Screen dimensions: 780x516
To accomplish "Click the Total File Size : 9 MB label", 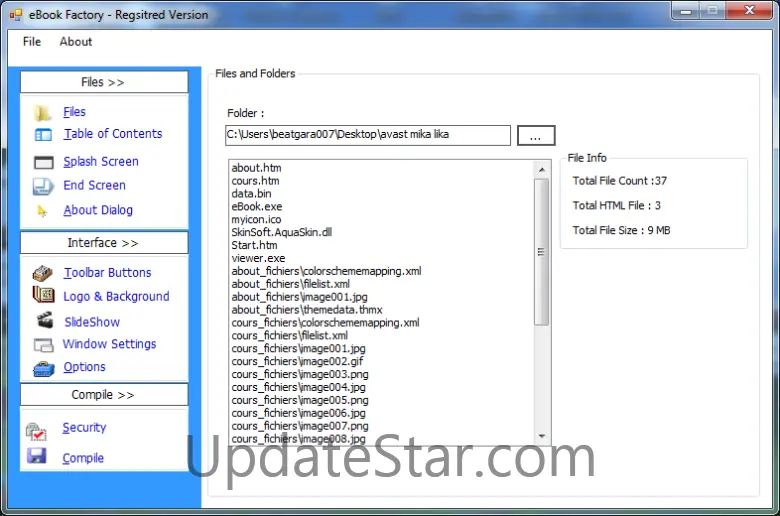I will click(621, 230).
